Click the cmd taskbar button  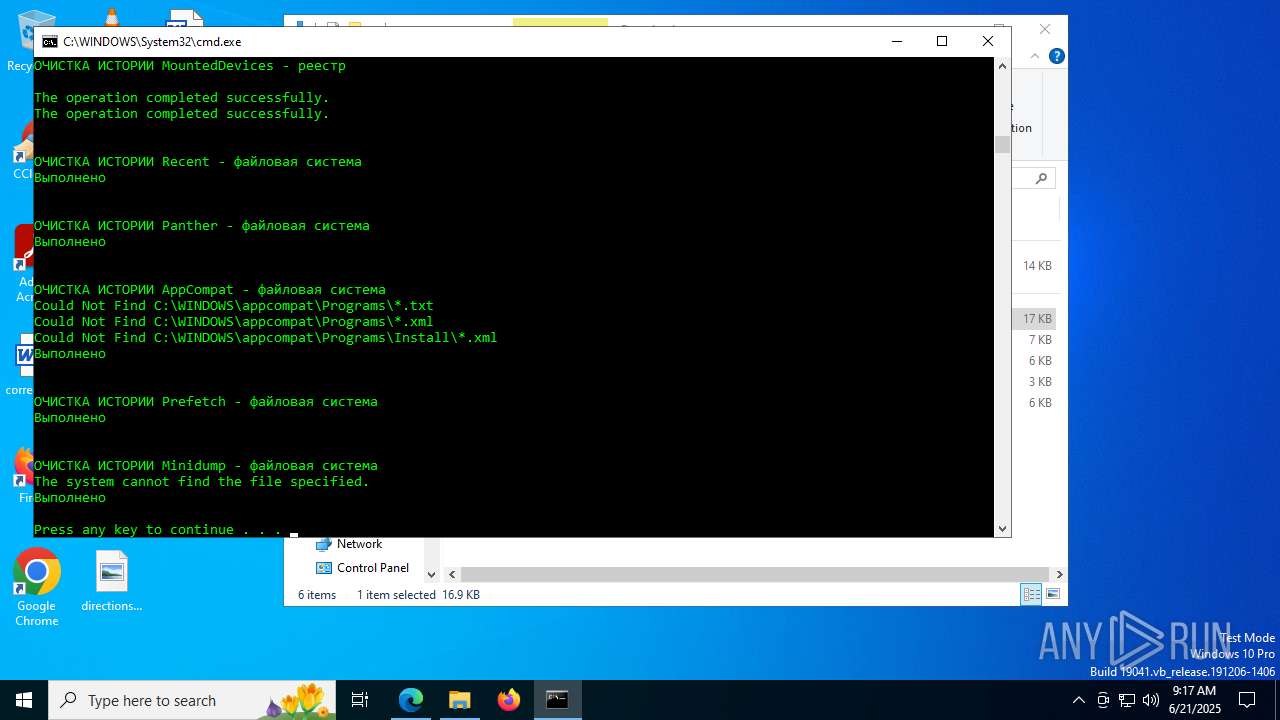pos(557,700)
